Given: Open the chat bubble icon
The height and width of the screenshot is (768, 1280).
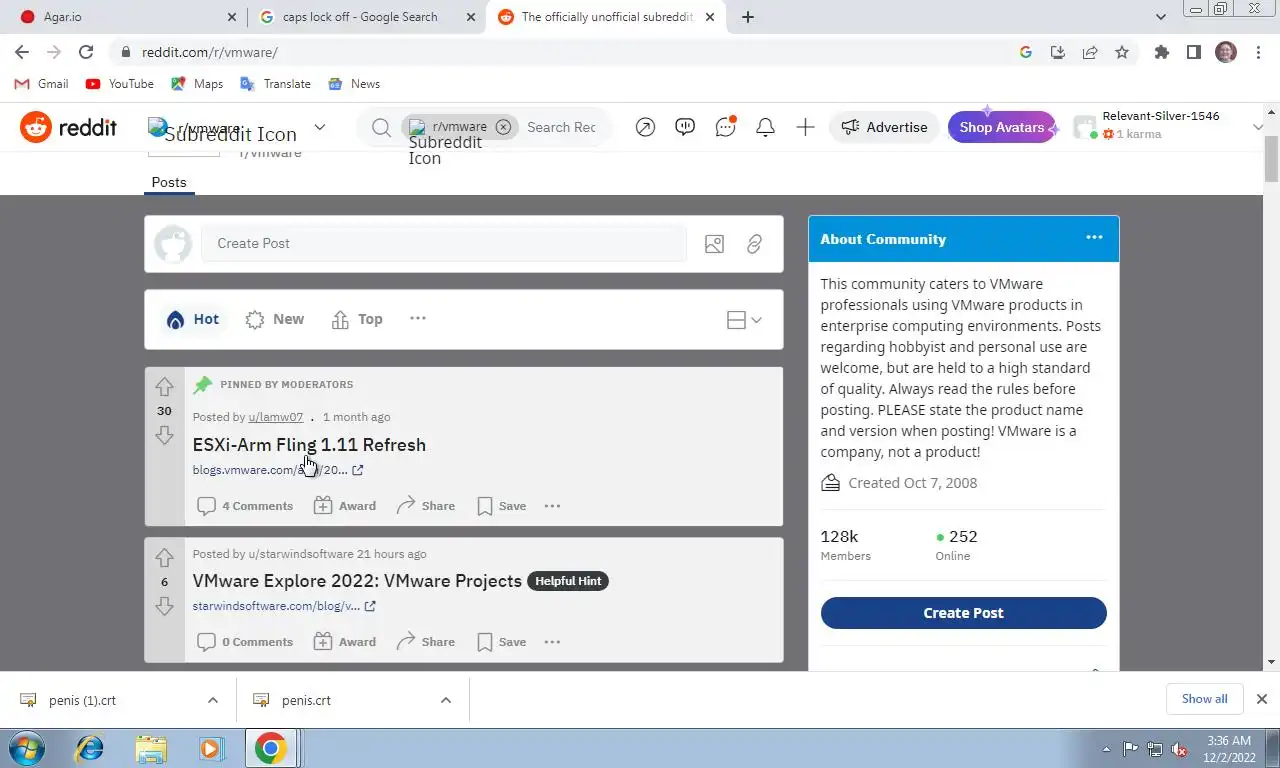Looking at the screenshot, I should pos(725,127).
